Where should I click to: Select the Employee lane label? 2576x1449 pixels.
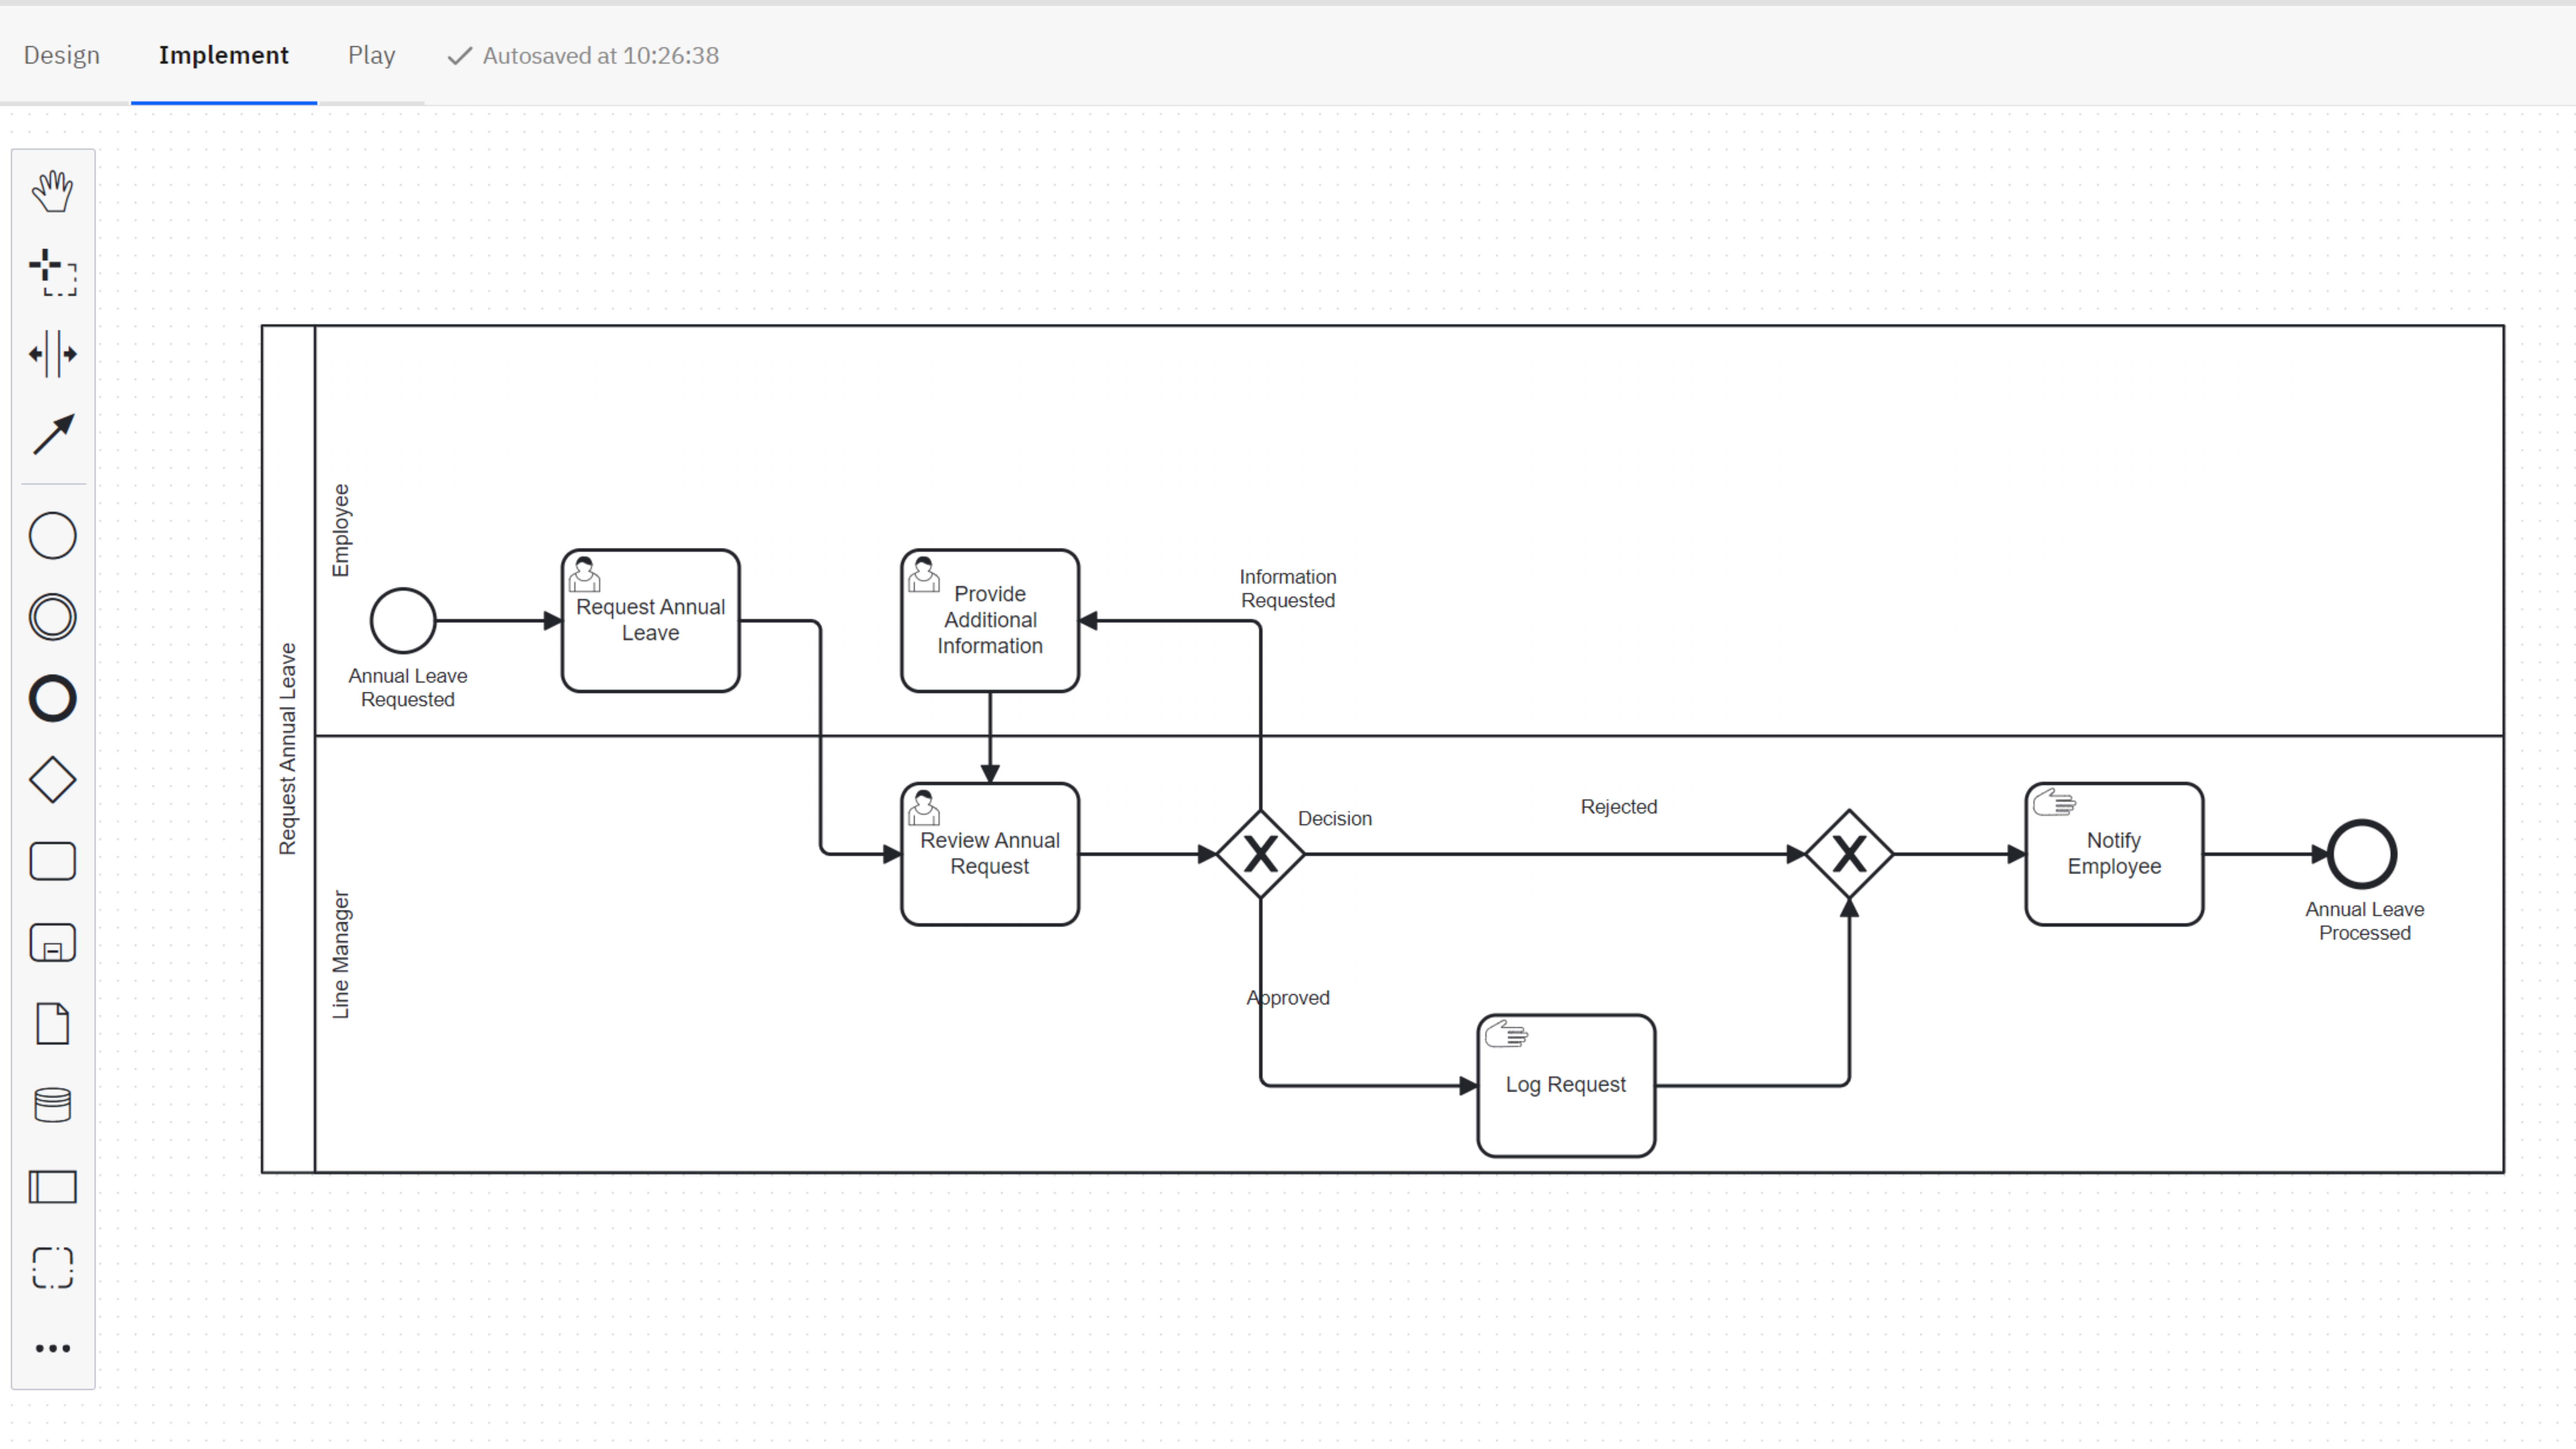[341, 531]
